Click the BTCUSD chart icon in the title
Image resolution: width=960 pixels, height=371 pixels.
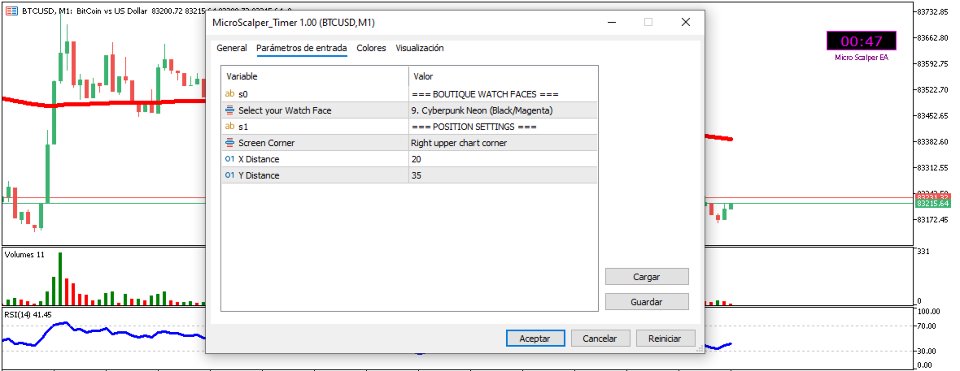(12, 10)
